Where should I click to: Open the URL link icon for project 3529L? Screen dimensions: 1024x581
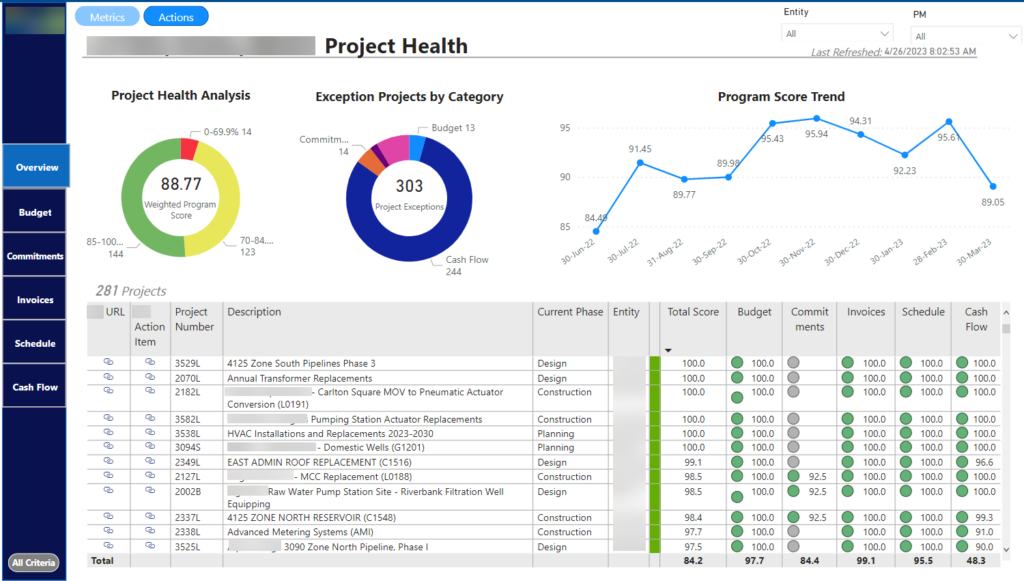tap(110, 363)
